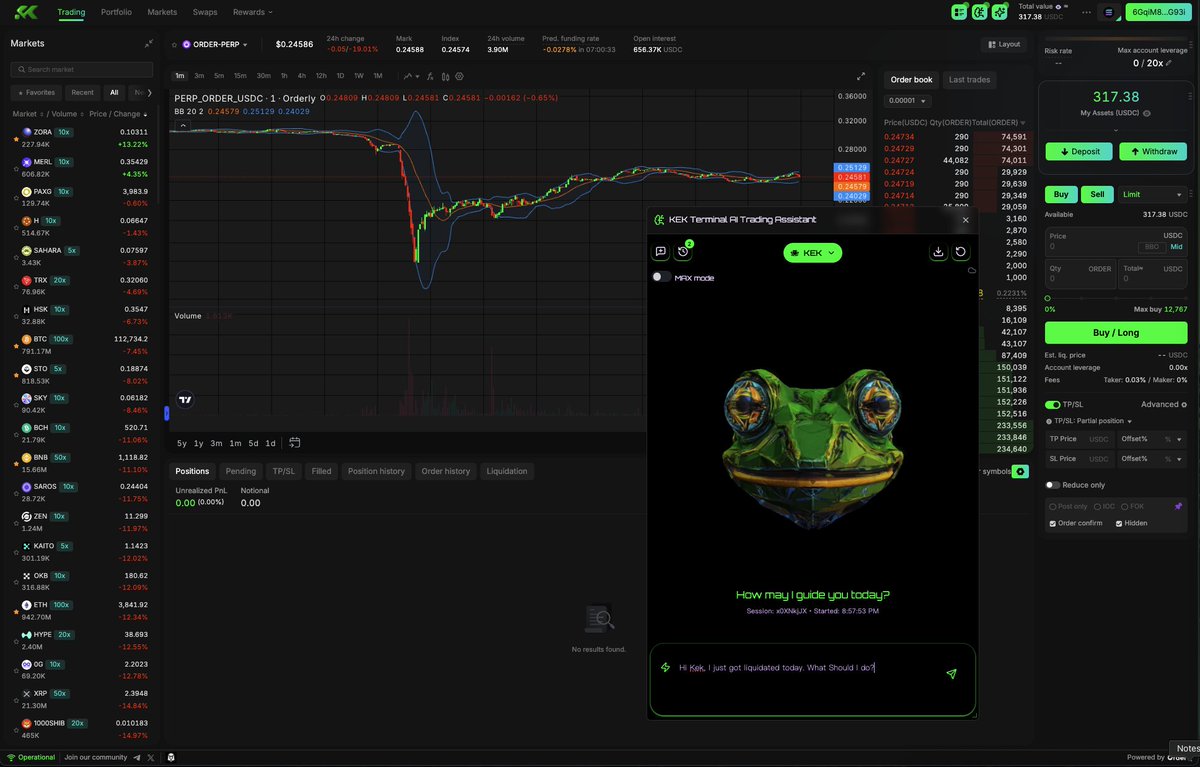Open order book precision 0.00001 dropdown

(x=908, y=101)
